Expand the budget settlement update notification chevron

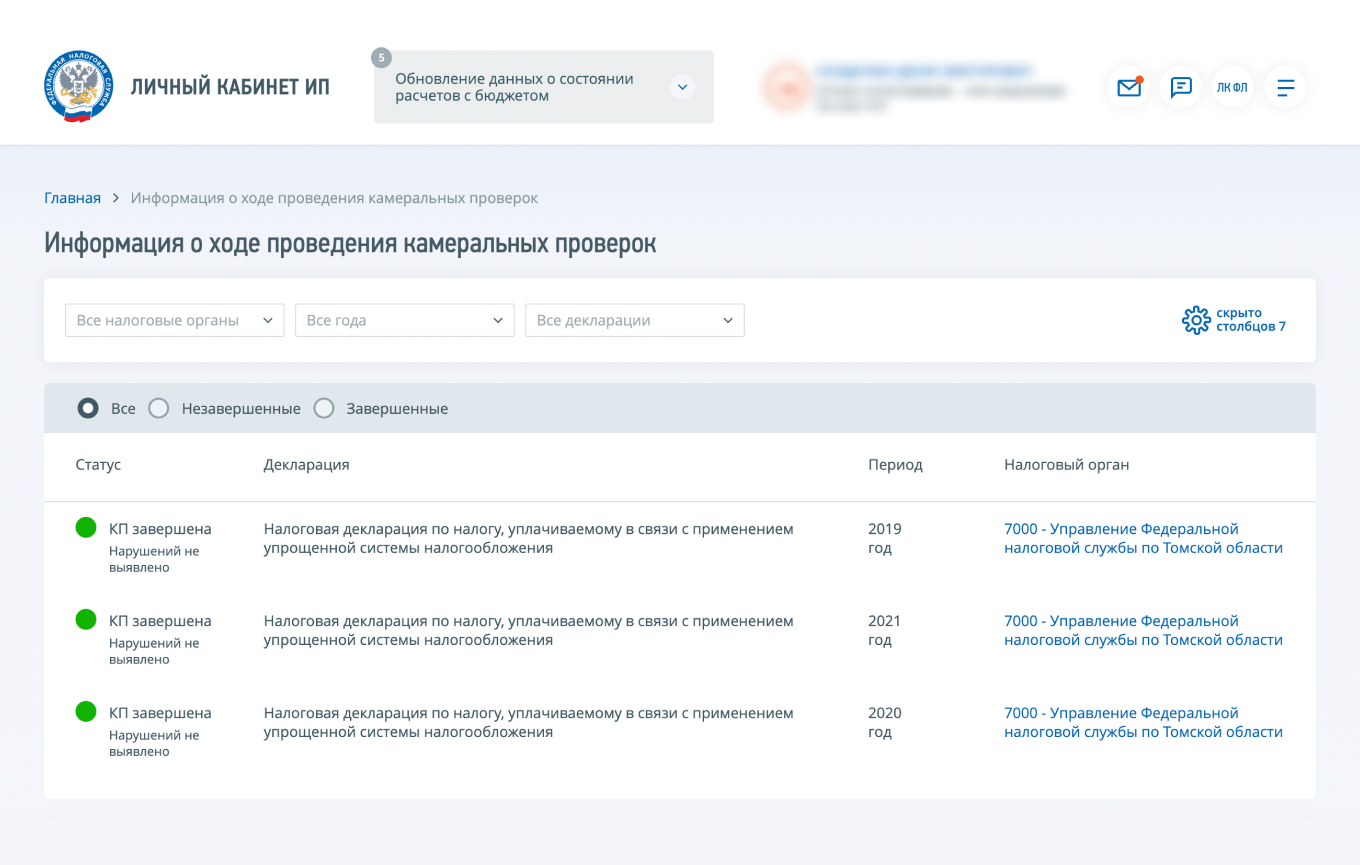682,87
